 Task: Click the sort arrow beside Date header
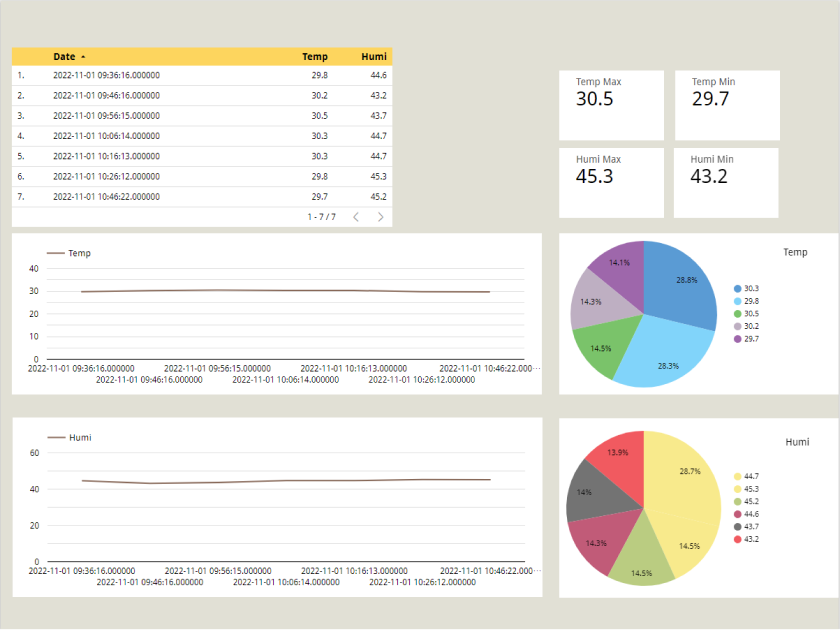pyautogui.click(x=83, y=57)
